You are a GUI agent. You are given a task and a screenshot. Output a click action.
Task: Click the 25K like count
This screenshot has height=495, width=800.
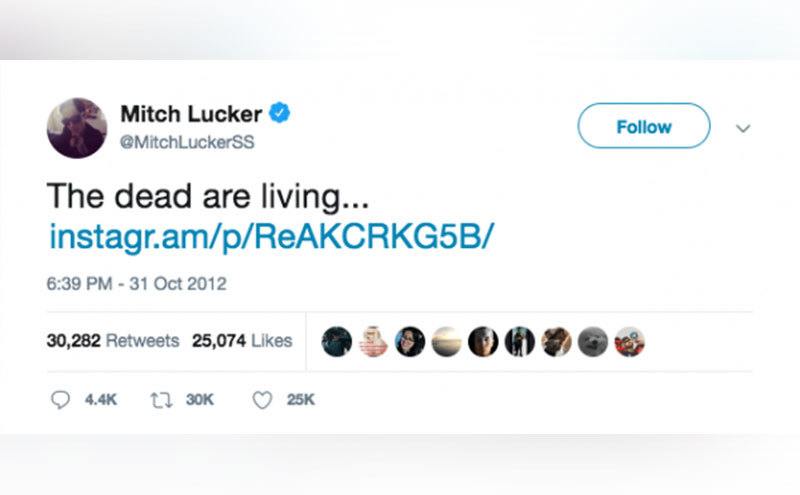click(x=300, y=400)
